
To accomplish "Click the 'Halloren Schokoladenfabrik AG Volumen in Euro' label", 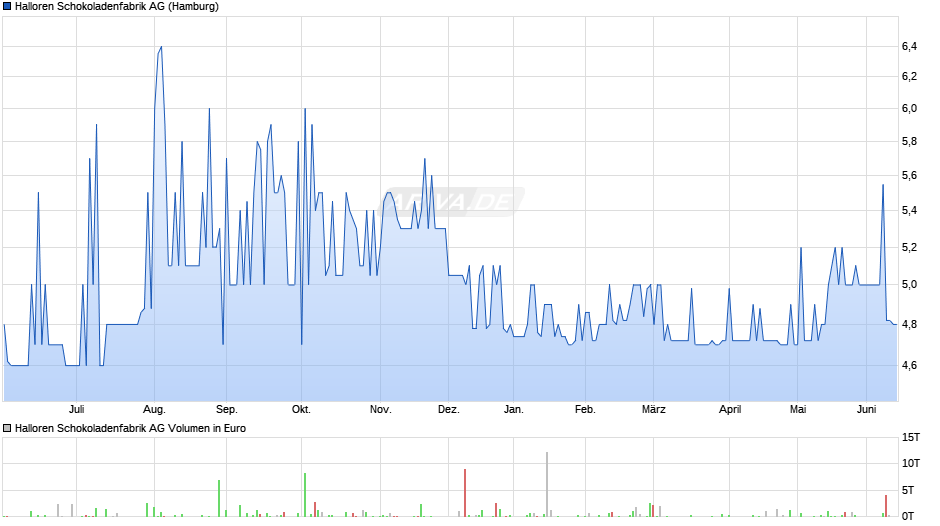I will coord(130,428).
